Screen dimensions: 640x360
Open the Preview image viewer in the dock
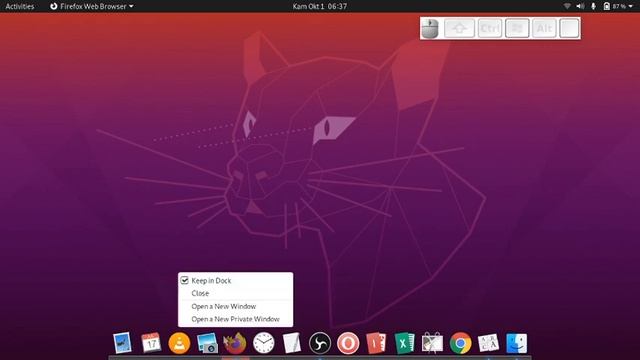tap(122, 343)
